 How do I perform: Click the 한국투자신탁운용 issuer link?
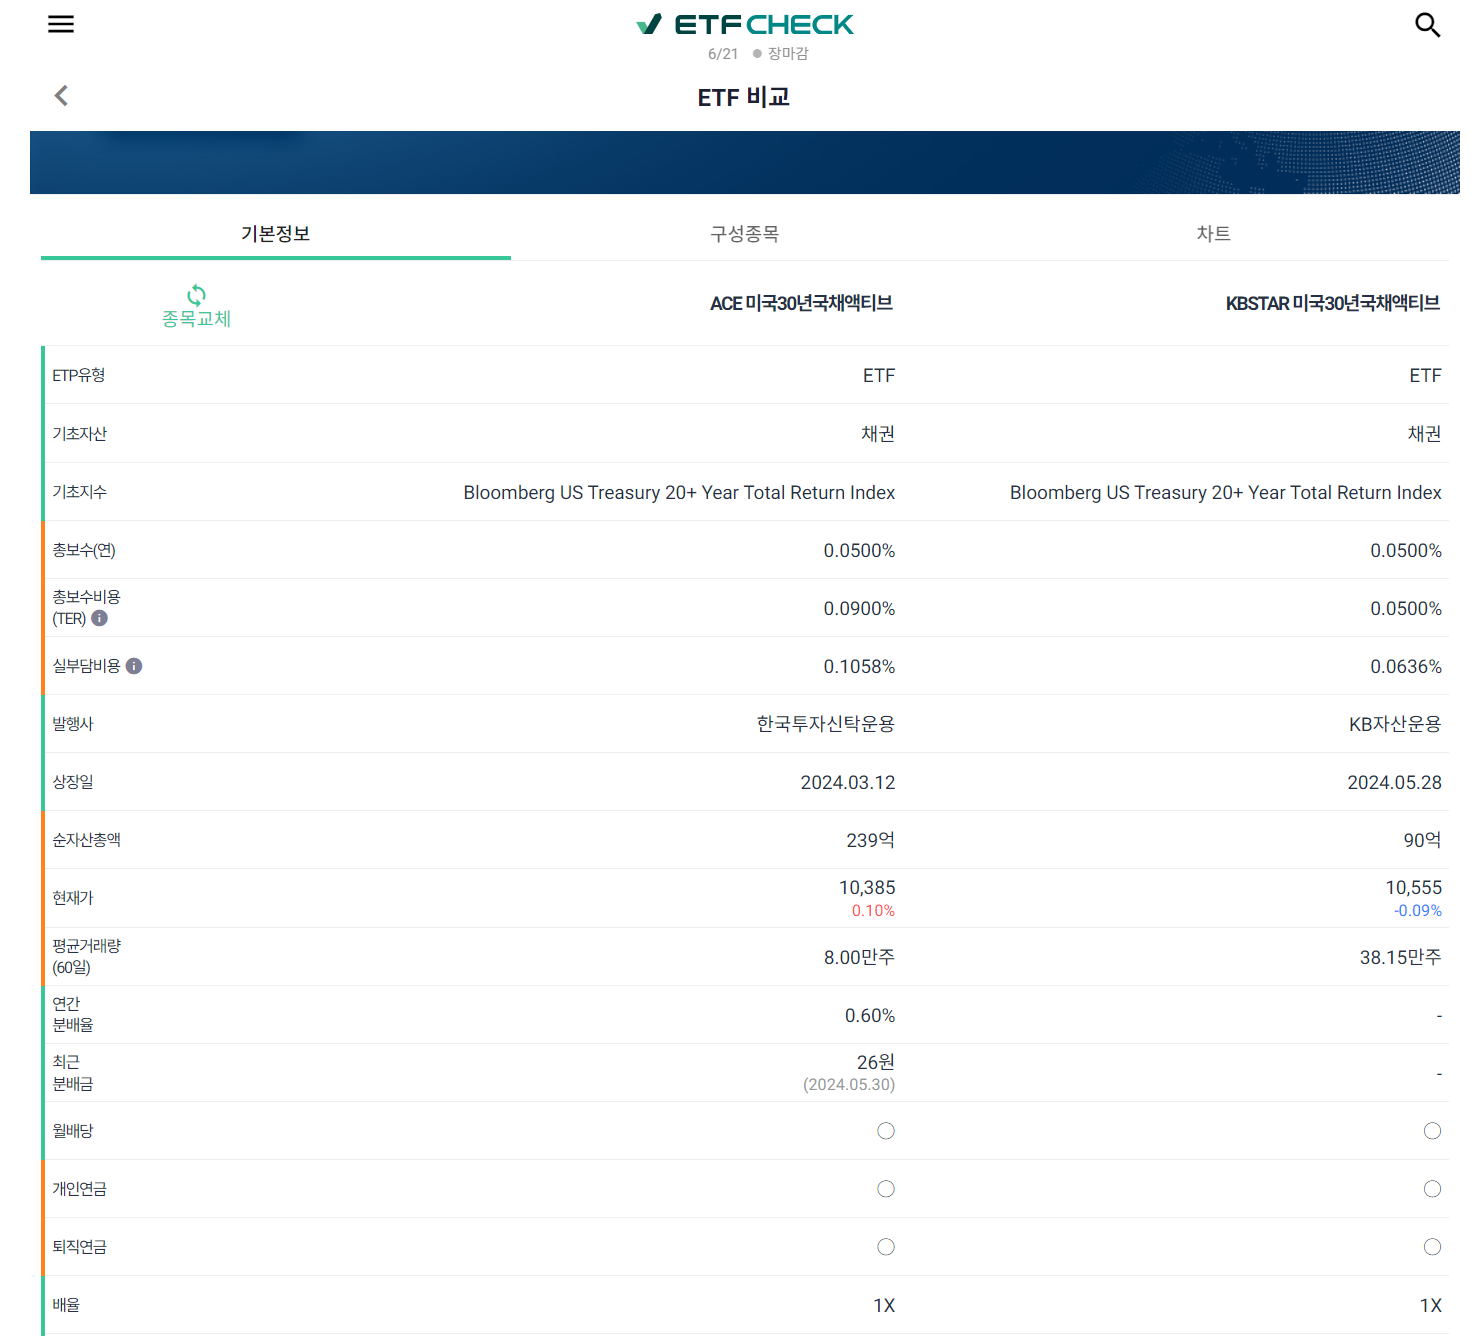(824, 723)
